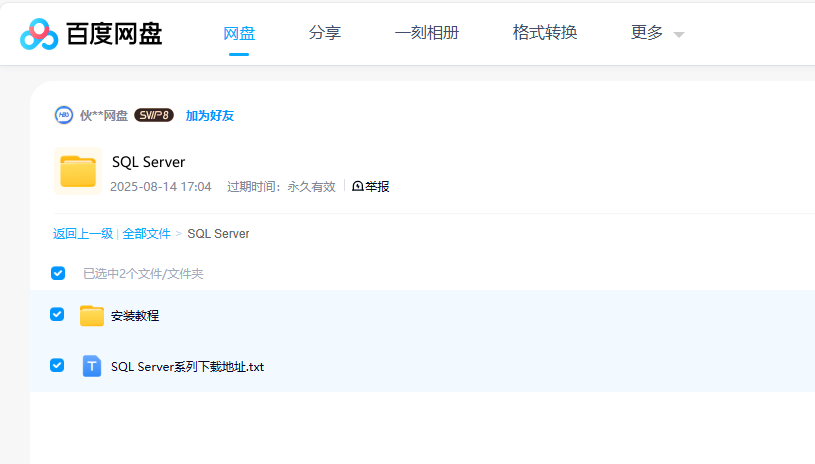Open the 安装教程 folder icon
The width and height of the screenshot is (815, 464).
click(x=92, y=316)
